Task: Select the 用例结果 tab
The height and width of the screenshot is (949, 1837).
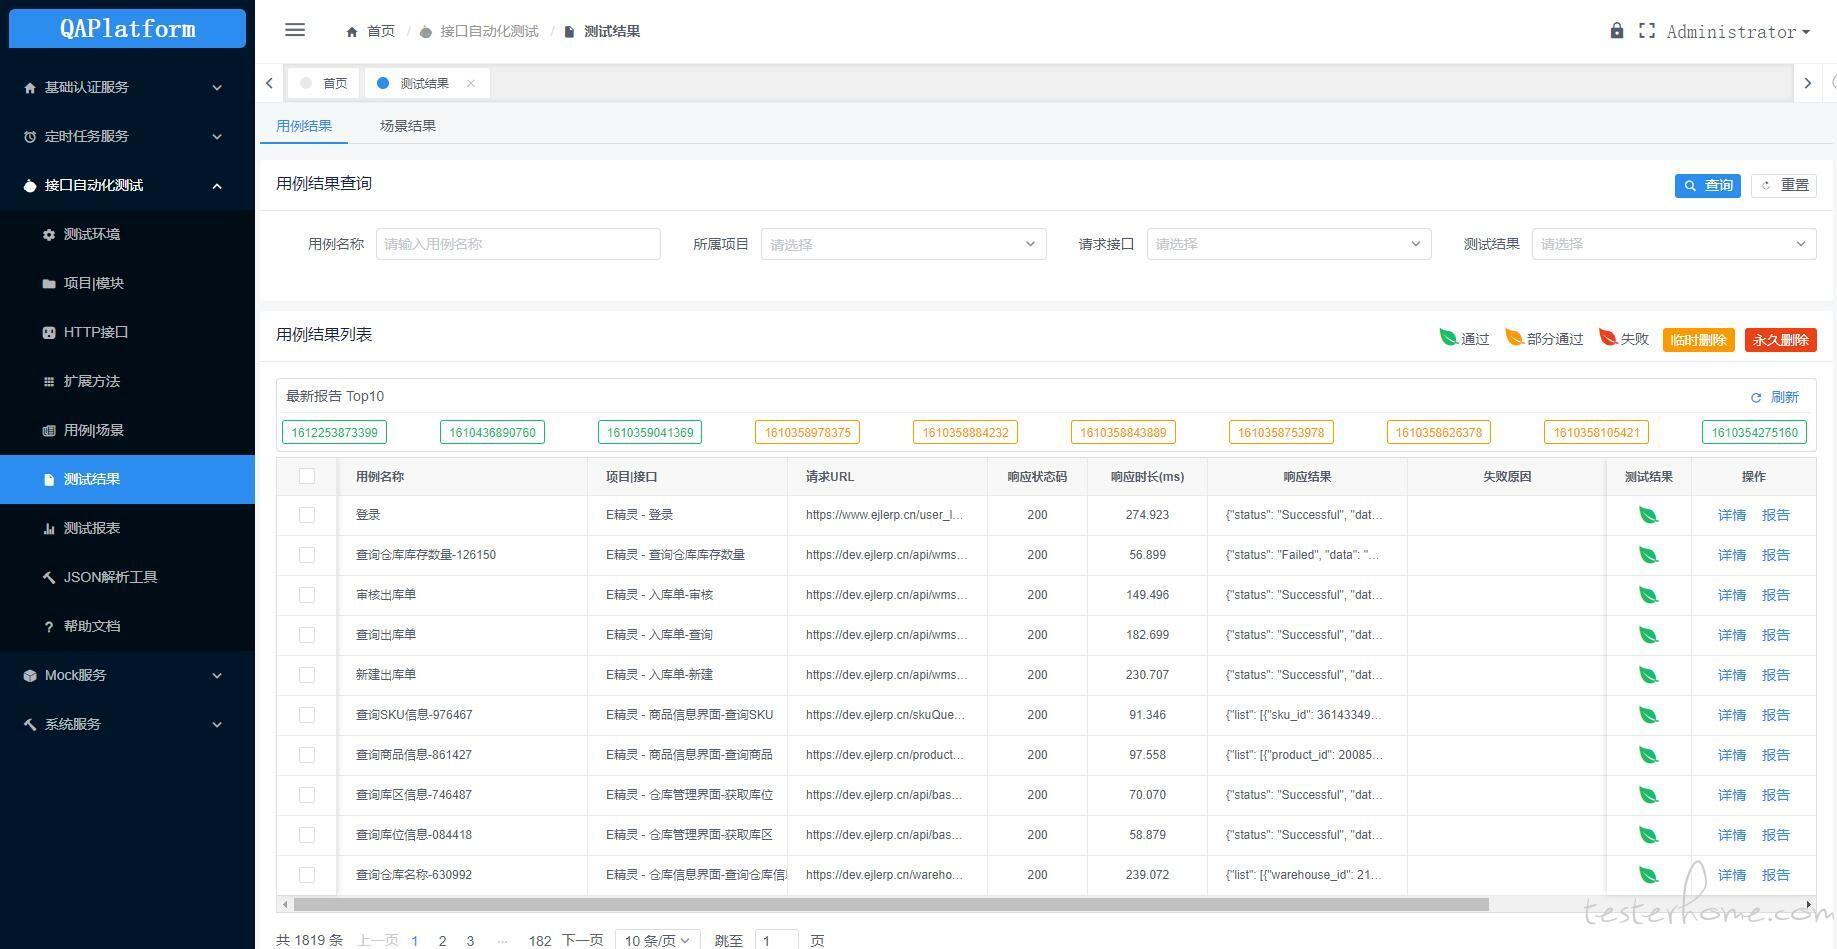Action: (304, 126)
